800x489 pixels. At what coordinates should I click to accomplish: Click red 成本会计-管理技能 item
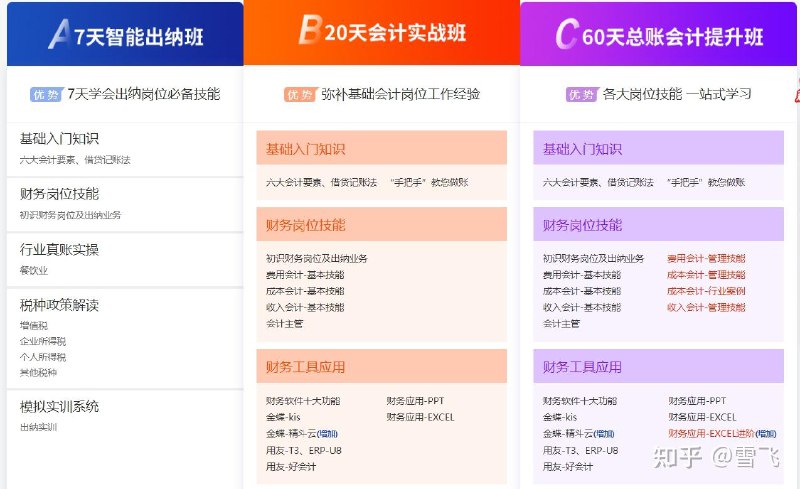click(x=706, y=275)
